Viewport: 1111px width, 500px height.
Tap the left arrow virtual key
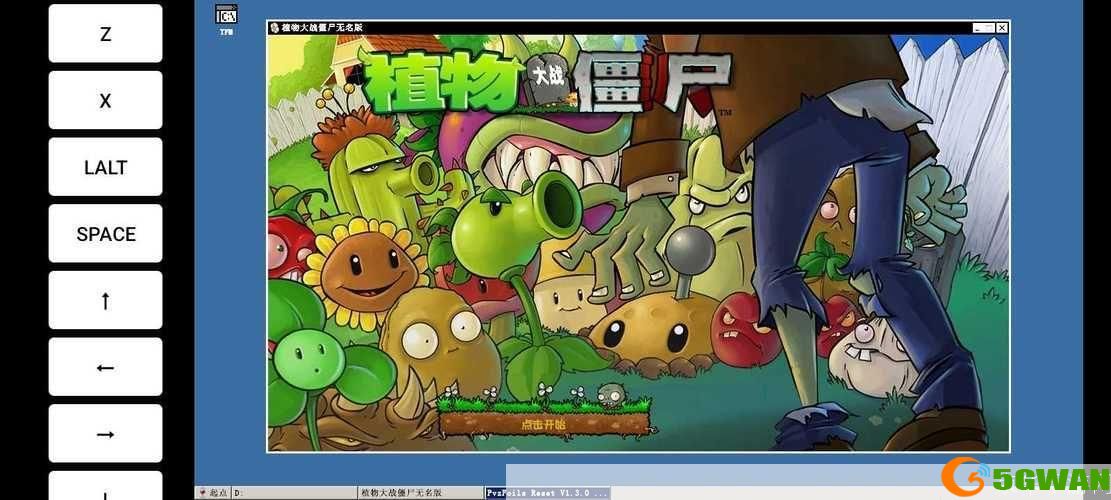pos(106,367)
